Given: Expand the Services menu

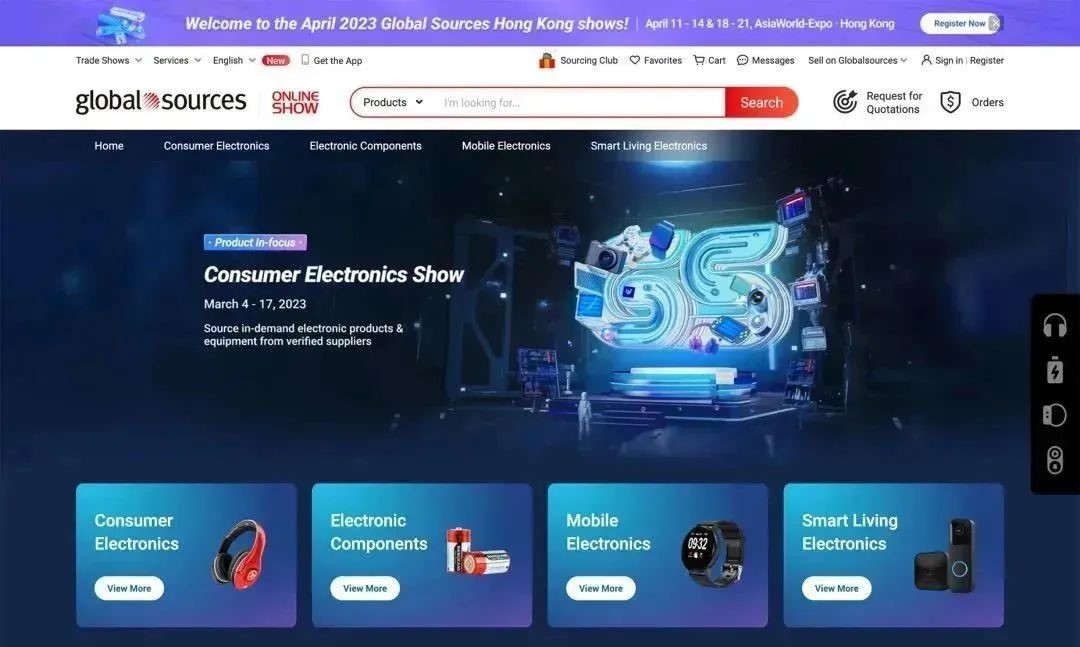Looking at the screenshot, I should 177,60.
